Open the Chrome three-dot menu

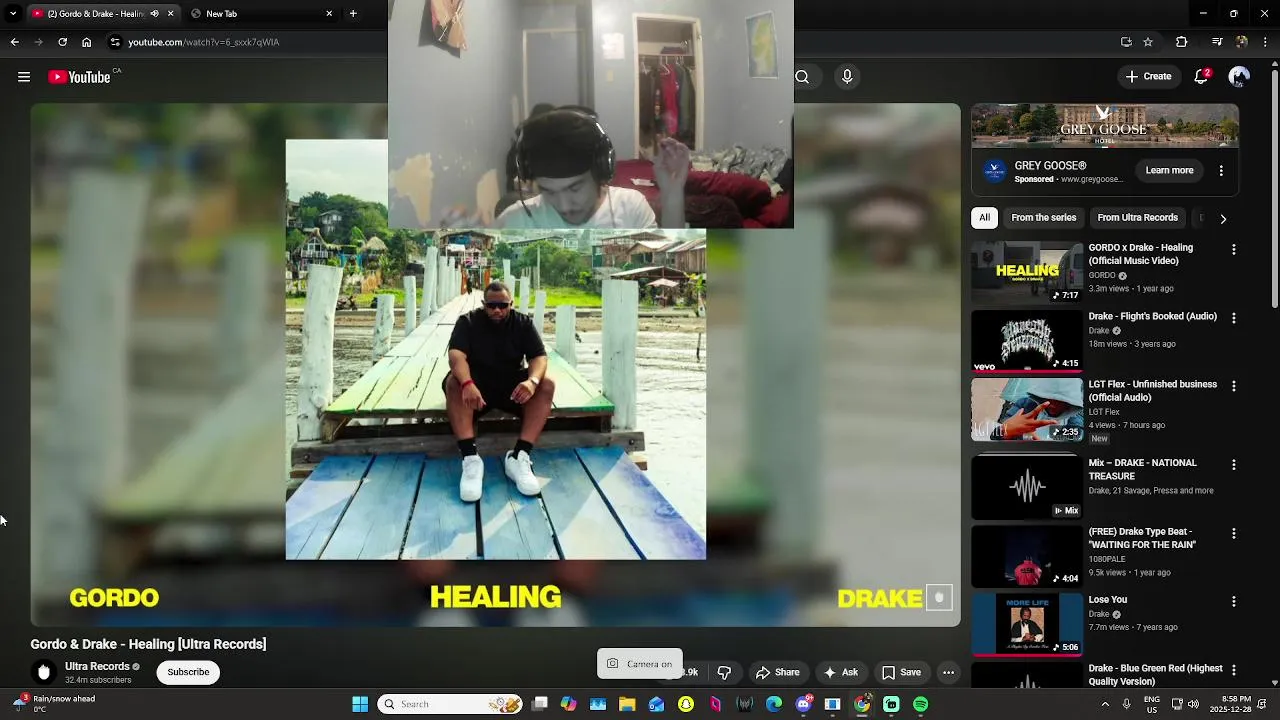1266,42
